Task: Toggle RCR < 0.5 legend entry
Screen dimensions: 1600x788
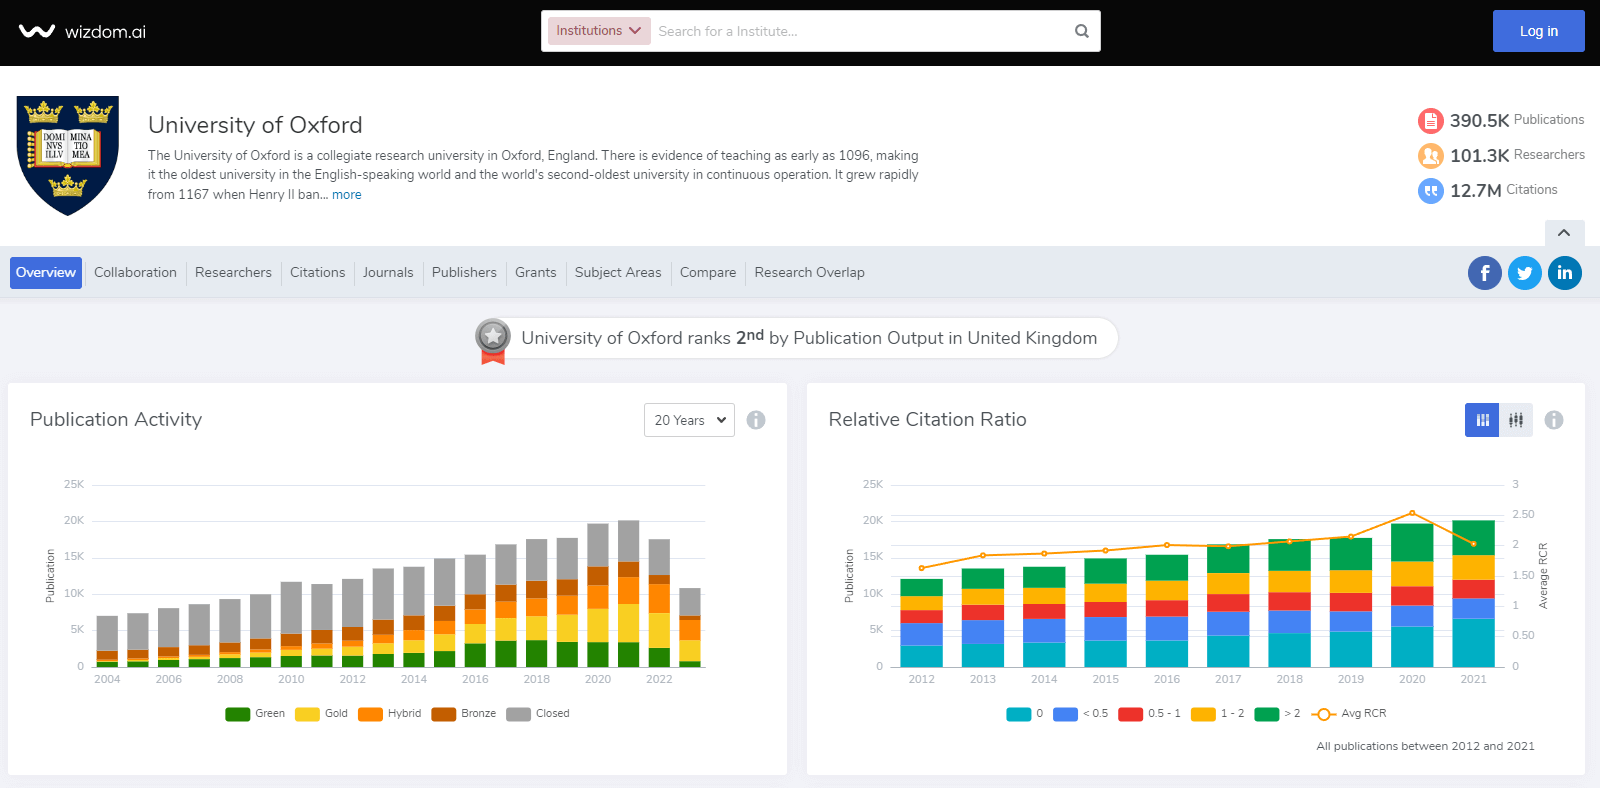Action: point(1080,714)
